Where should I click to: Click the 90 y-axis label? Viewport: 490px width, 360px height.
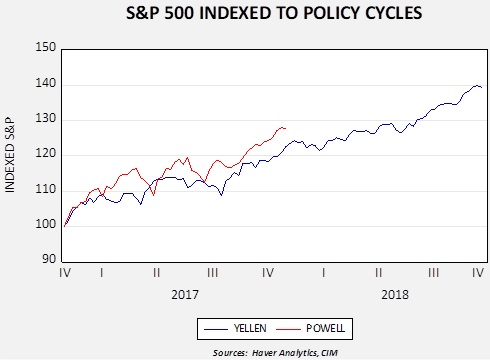49,259
